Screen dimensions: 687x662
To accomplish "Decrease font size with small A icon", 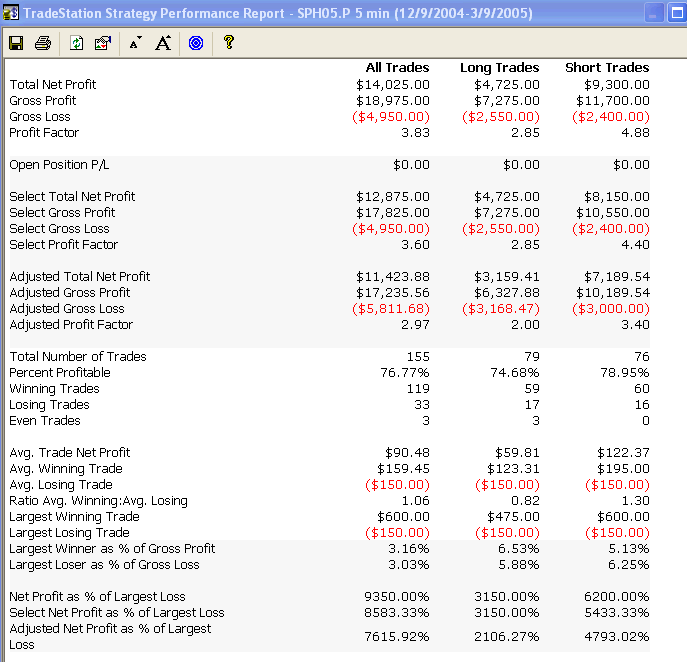I will coord(136,43).
